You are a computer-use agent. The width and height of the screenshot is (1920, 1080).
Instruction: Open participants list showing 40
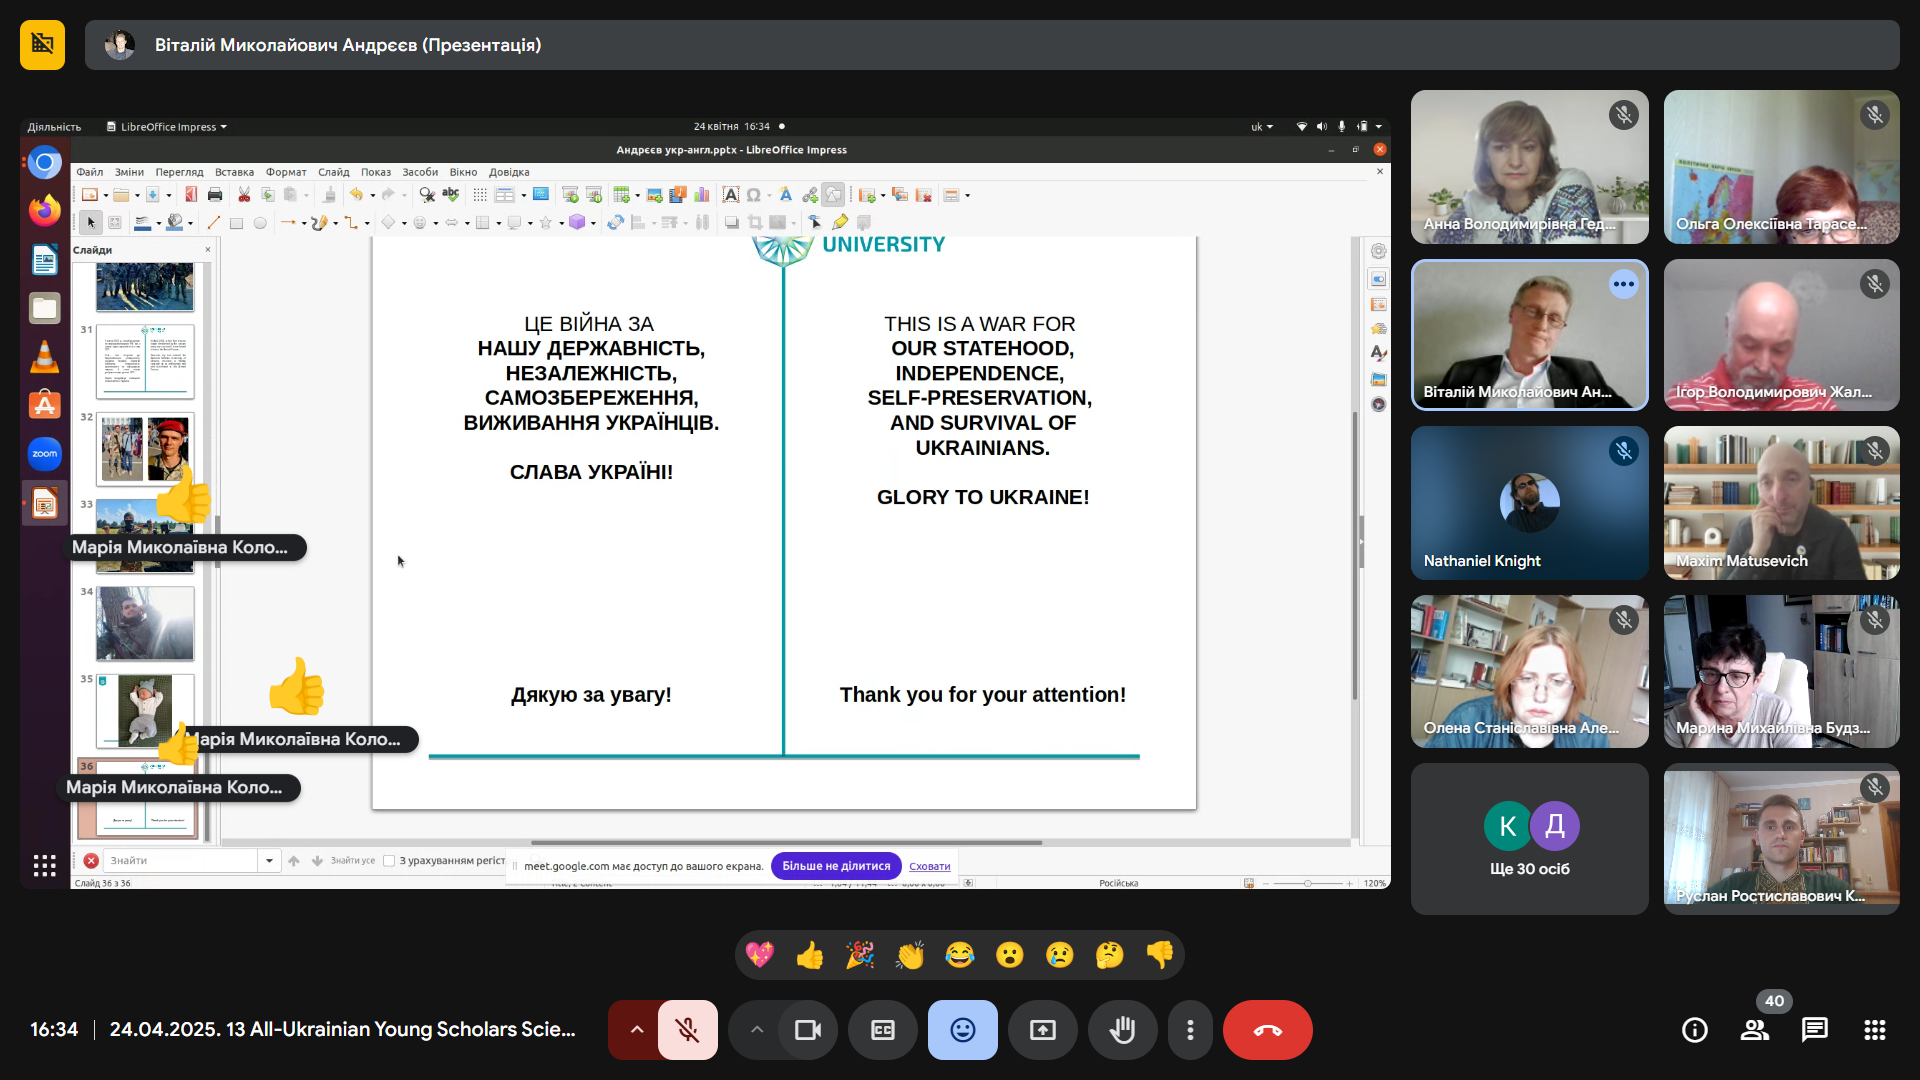click(1754, 1030)
